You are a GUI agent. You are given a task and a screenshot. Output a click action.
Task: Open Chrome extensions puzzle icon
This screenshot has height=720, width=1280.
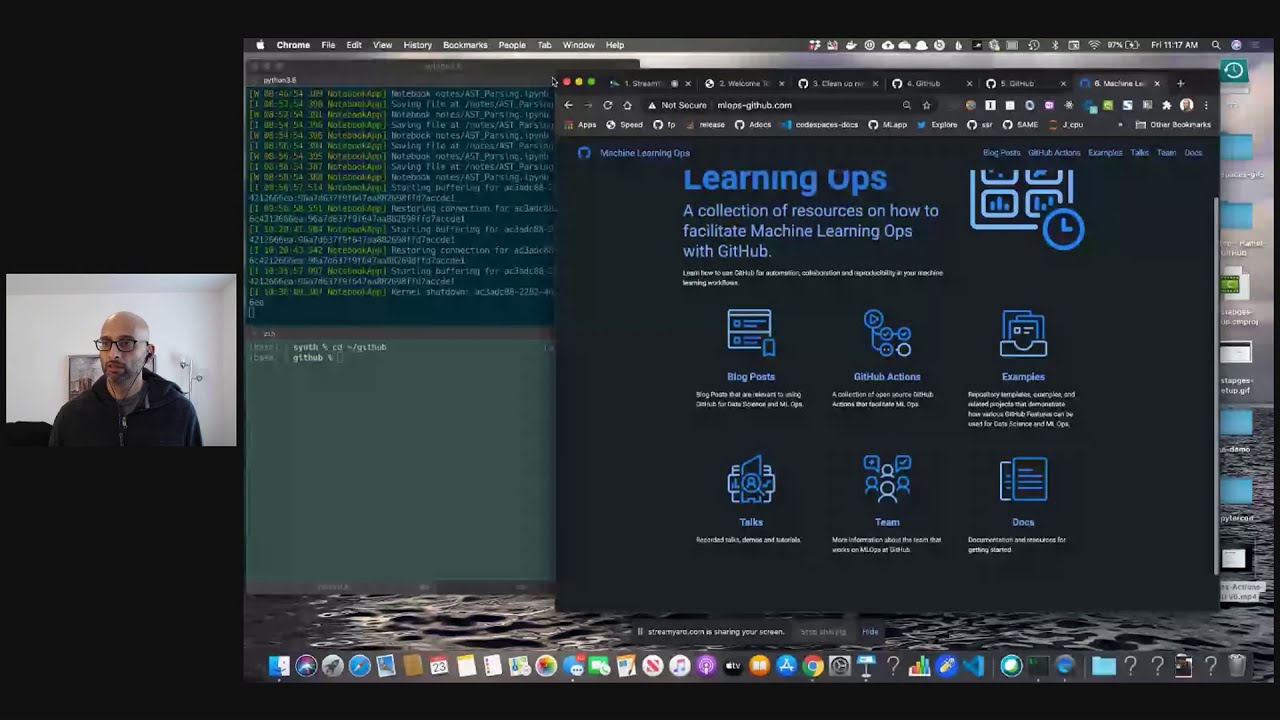point(1166,105)
